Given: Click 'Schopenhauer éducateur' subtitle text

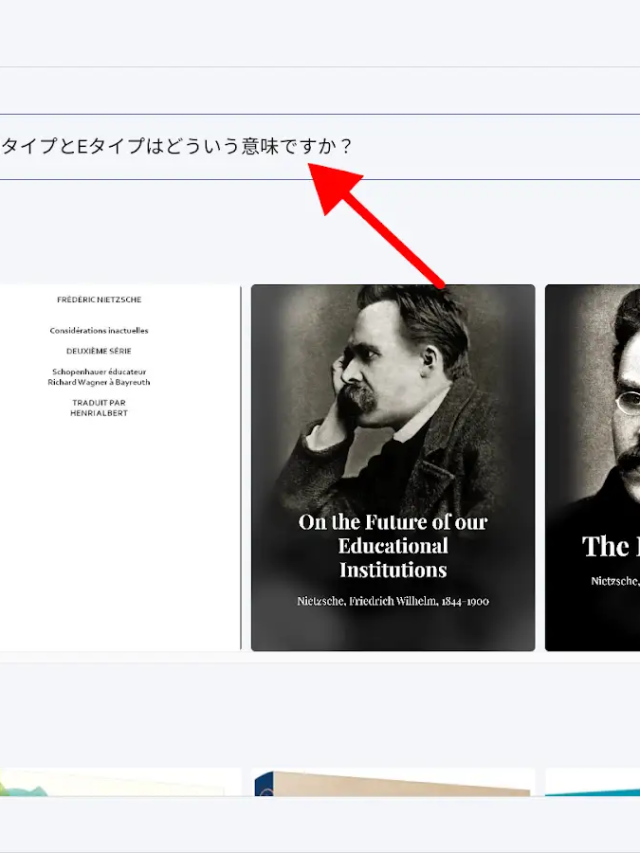Looking at the screenshot, I should [x=99, y=372].
